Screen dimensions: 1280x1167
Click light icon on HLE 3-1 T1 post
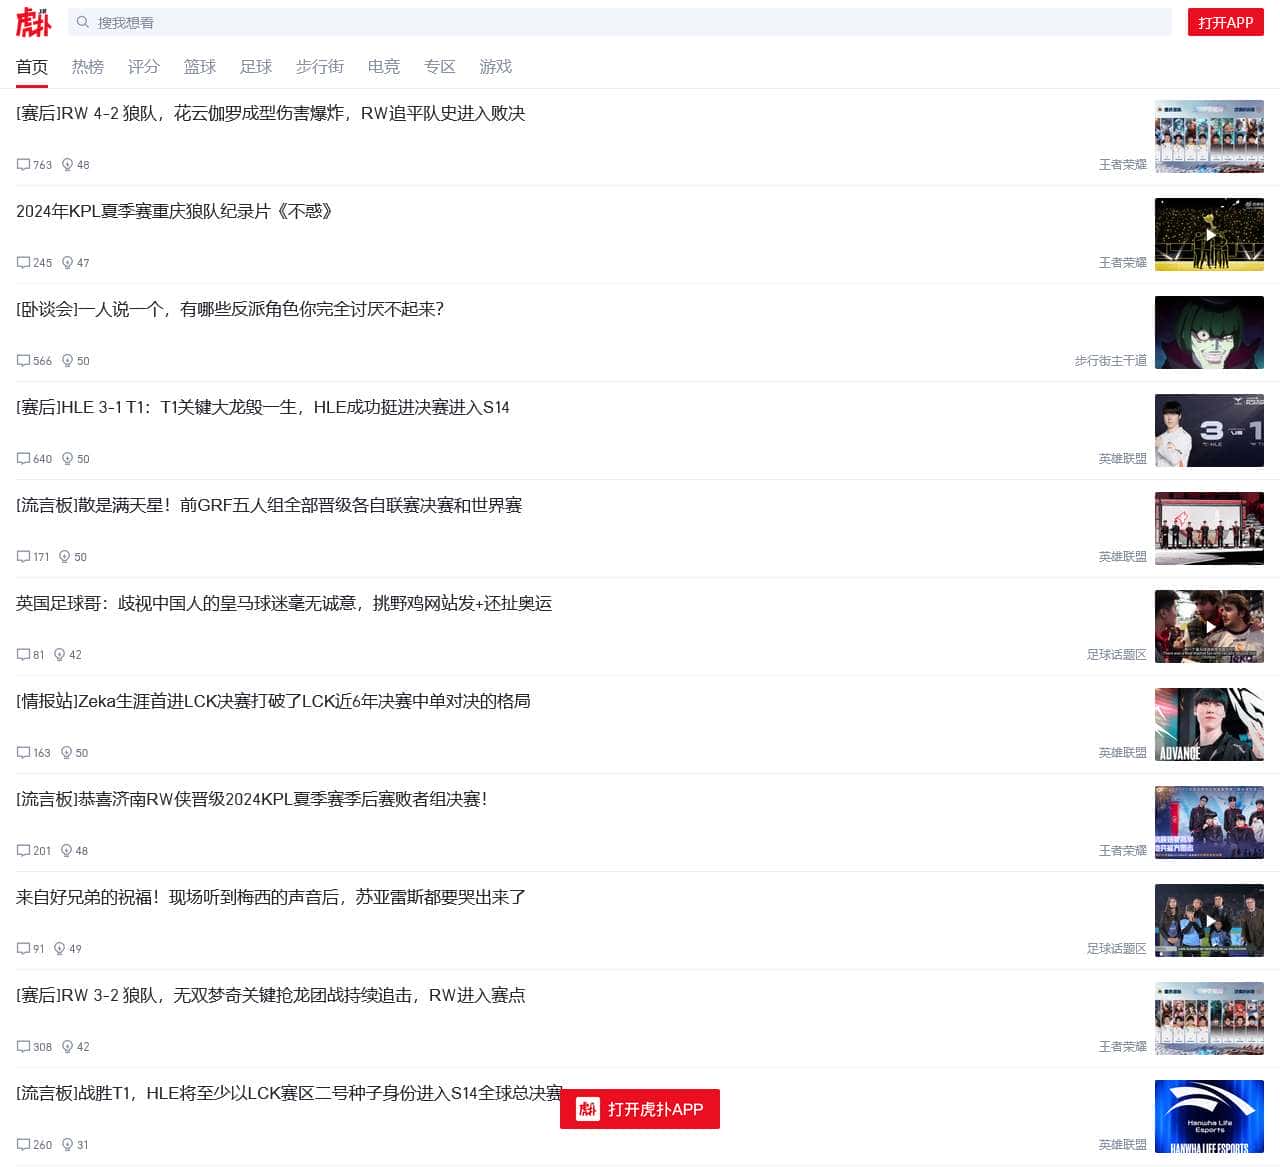point(68,459)
